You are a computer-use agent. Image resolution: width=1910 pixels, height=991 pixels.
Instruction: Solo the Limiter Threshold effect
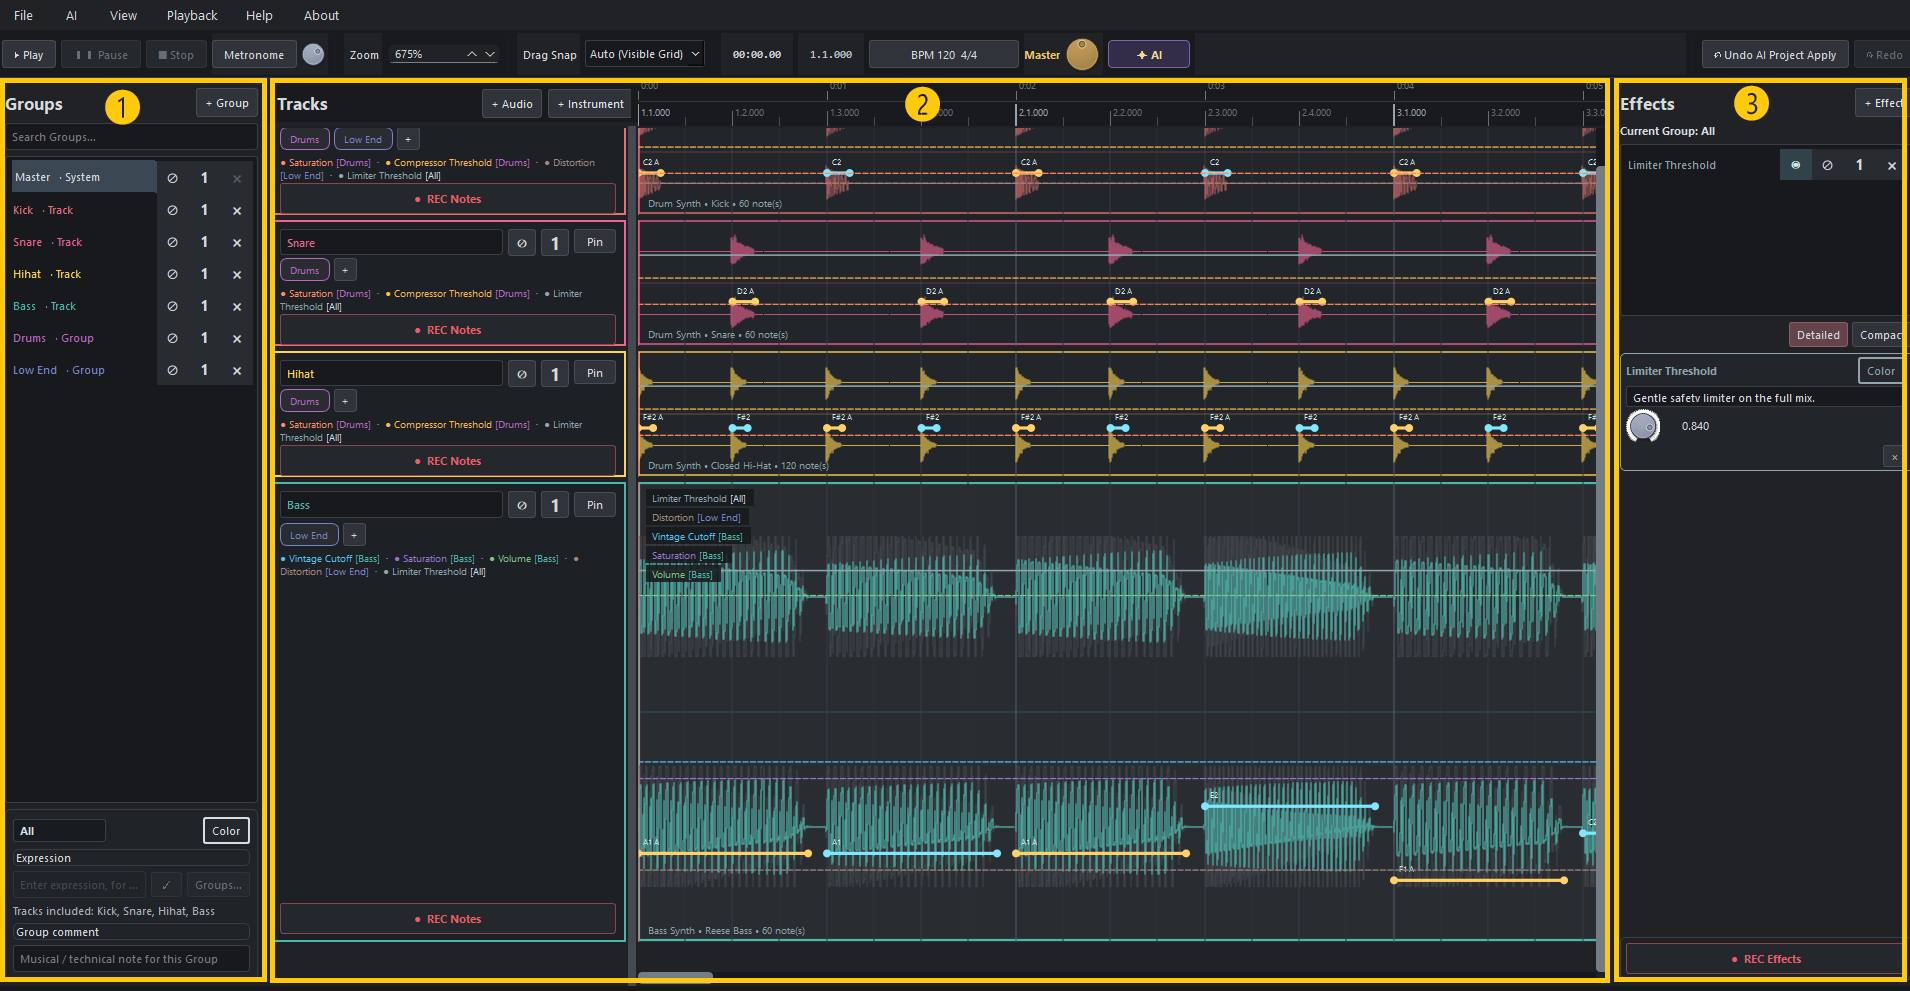click(1795, 165)
